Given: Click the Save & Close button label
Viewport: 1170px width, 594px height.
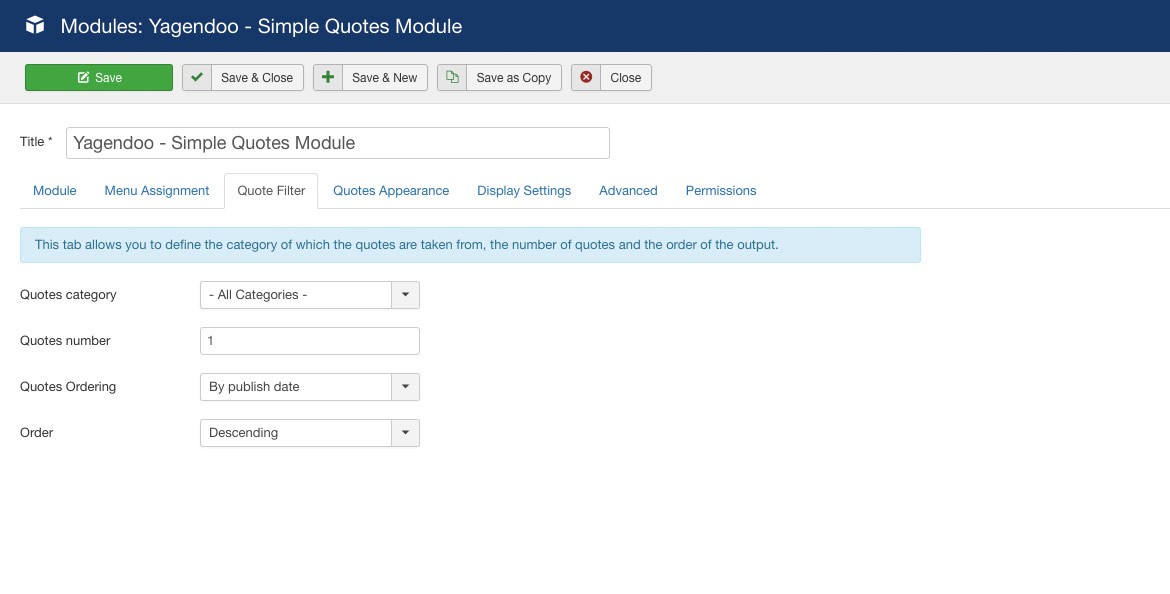Looking at the screenshot, I should 257,78.
